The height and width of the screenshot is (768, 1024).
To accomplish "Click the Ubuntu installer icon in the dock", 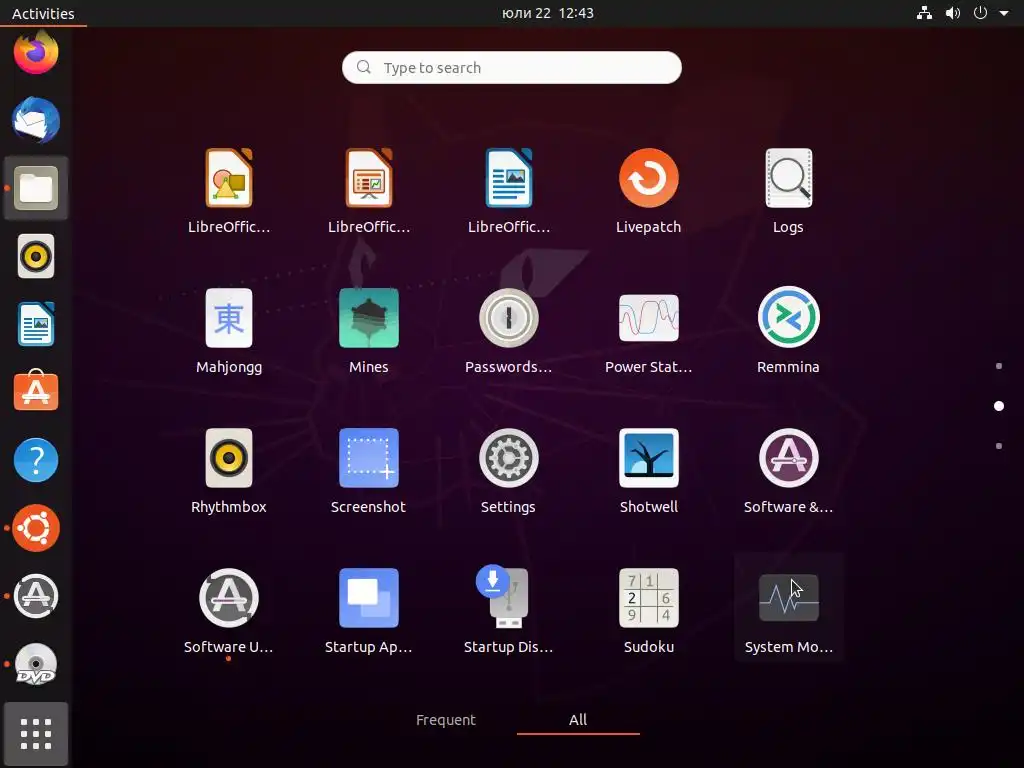I will [x=36, y=528].
